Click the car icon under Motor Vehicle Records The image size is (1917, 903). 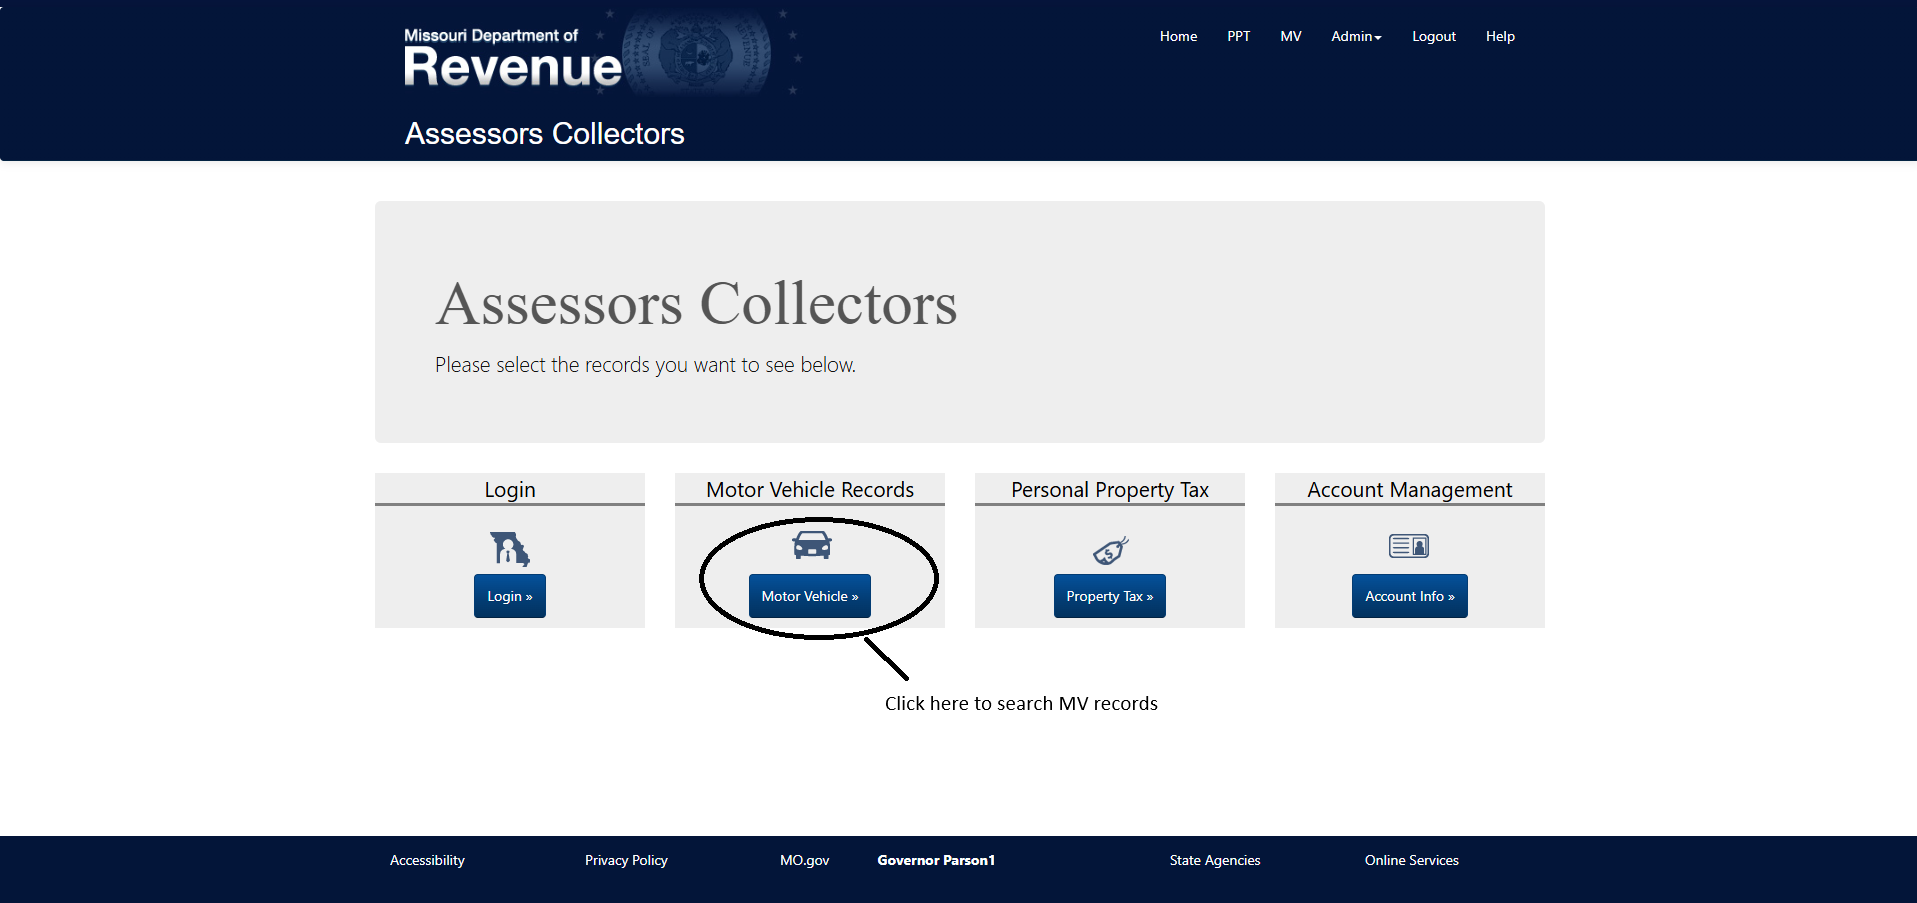pyautogui.click(x=811, y=545)
